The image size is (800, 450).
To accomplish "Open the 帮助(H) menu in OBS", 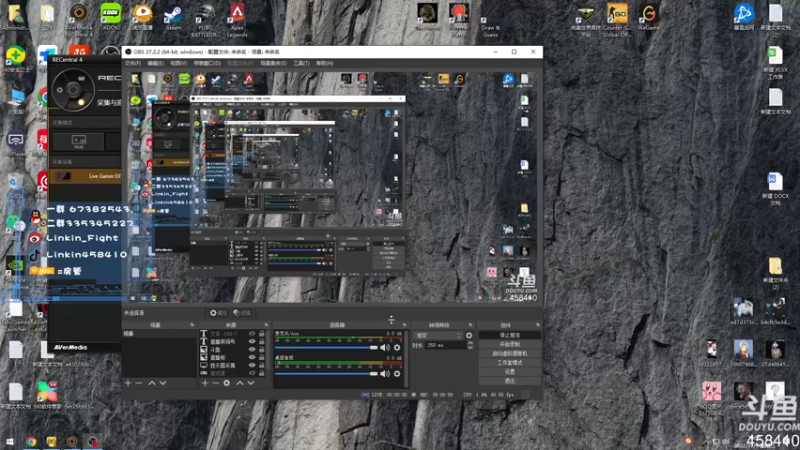I will [x=324, y=63].
